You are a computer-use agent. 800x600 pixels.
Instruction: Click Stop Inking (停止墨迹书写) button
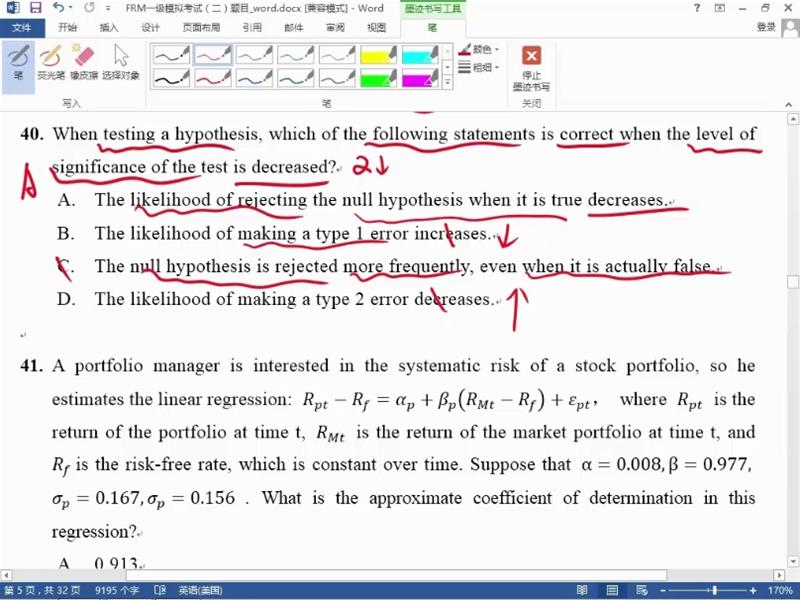coord(531,68)
